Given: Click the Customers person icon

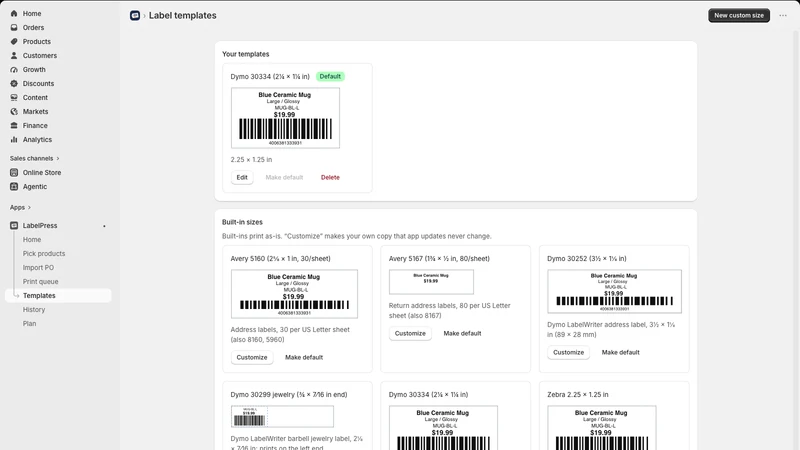Looking at the screenshot, I should click(x=14, y=56).
